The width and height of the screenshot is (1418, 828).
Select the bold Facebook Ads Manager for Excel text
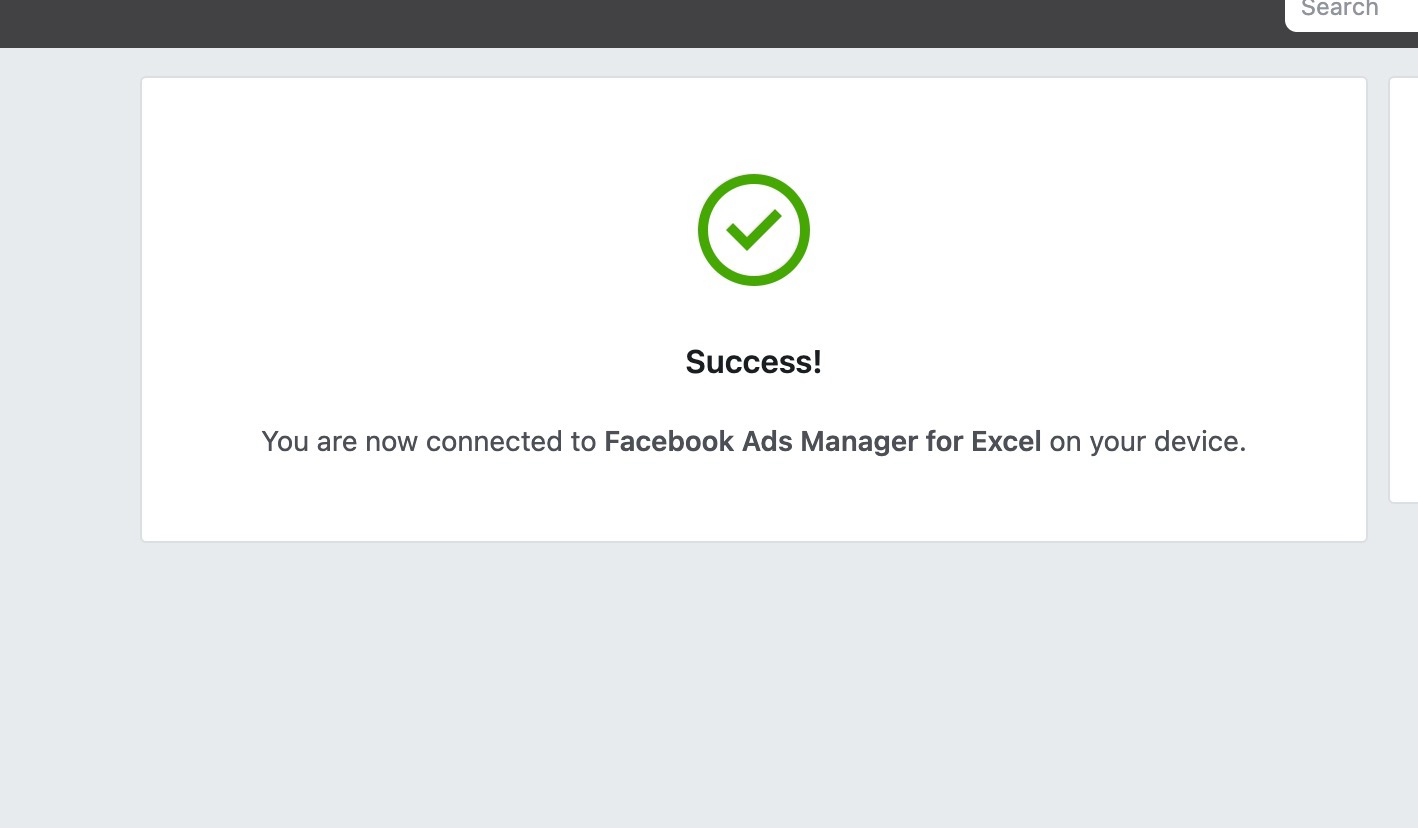pos(823,441)
